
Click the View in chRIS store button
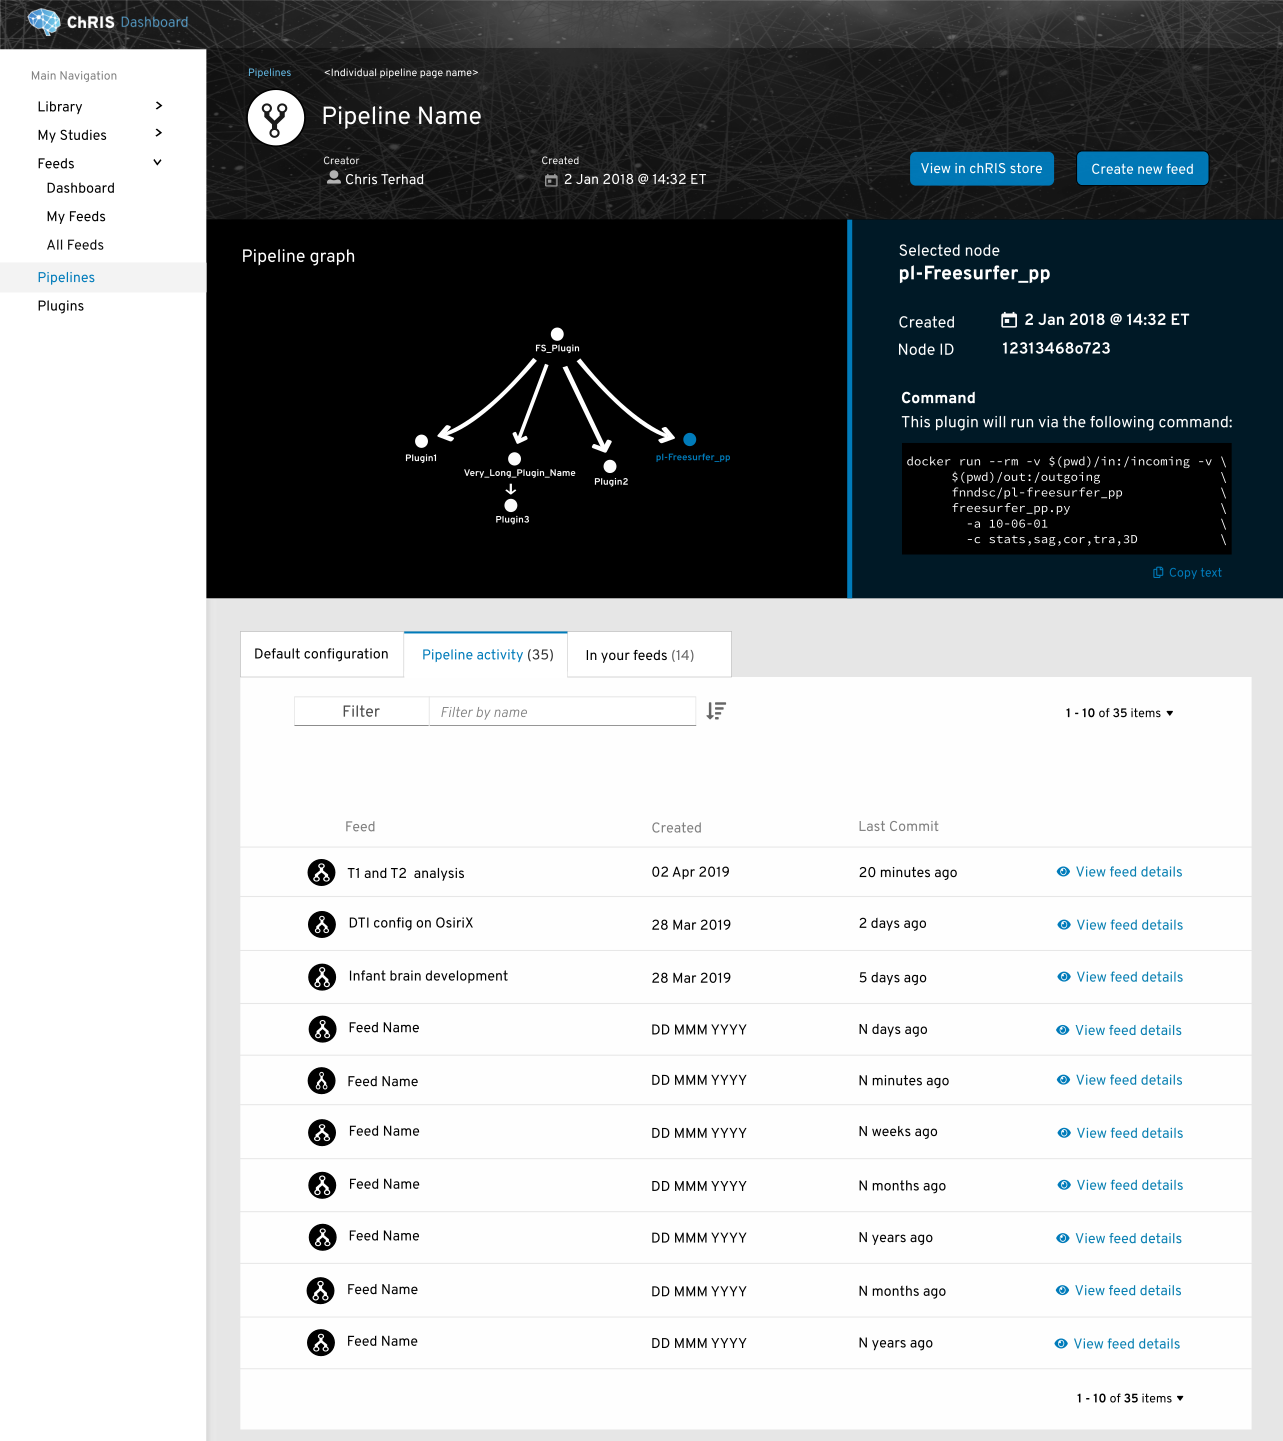pos(981,168)
